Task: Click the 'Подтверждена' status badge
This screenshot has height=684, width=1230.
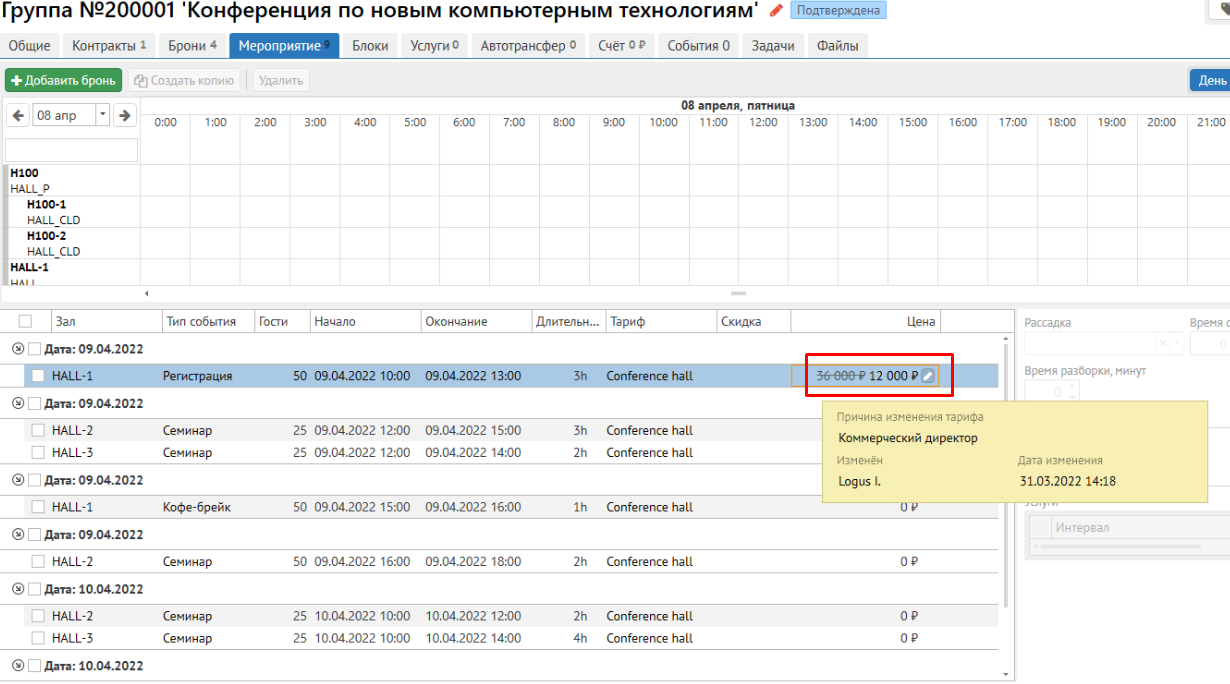Action: pyautogui.click(x=838, y=11)
